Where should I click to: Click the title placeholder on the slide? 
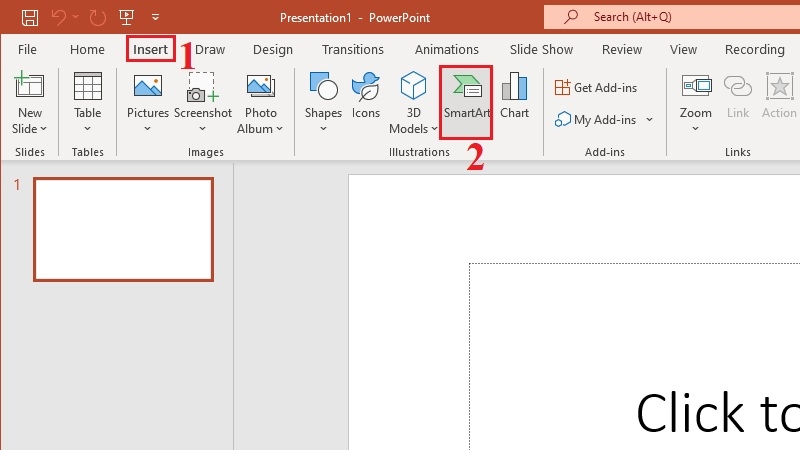635,357
